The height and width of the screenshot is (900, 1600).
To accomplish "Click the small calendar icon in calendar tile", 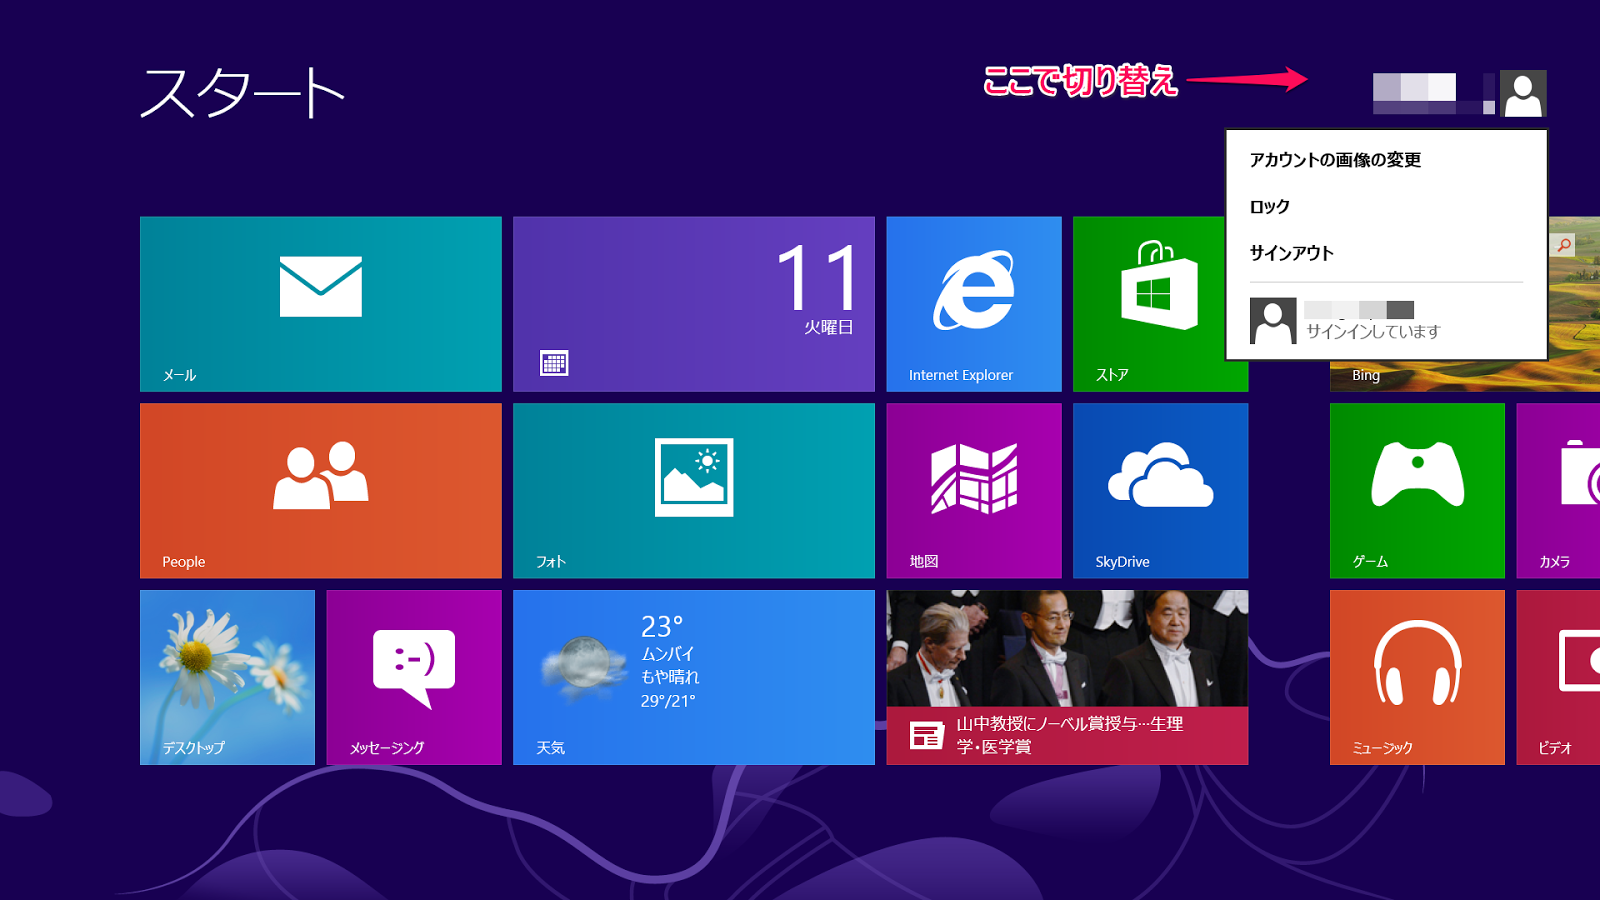I will point(554,363).
